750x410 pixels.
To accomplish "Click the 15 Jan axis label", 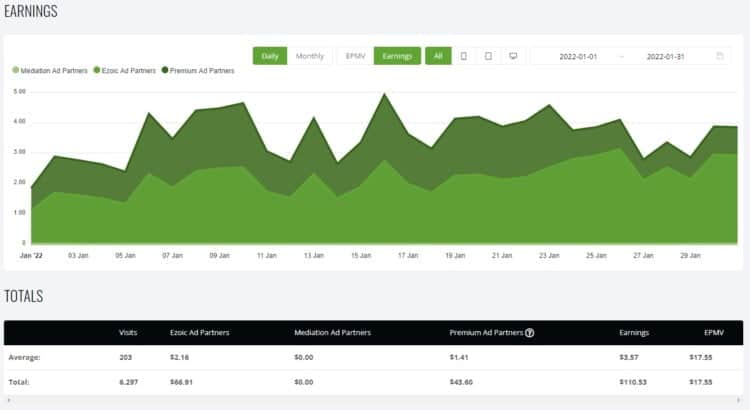I will coord(361,255).
